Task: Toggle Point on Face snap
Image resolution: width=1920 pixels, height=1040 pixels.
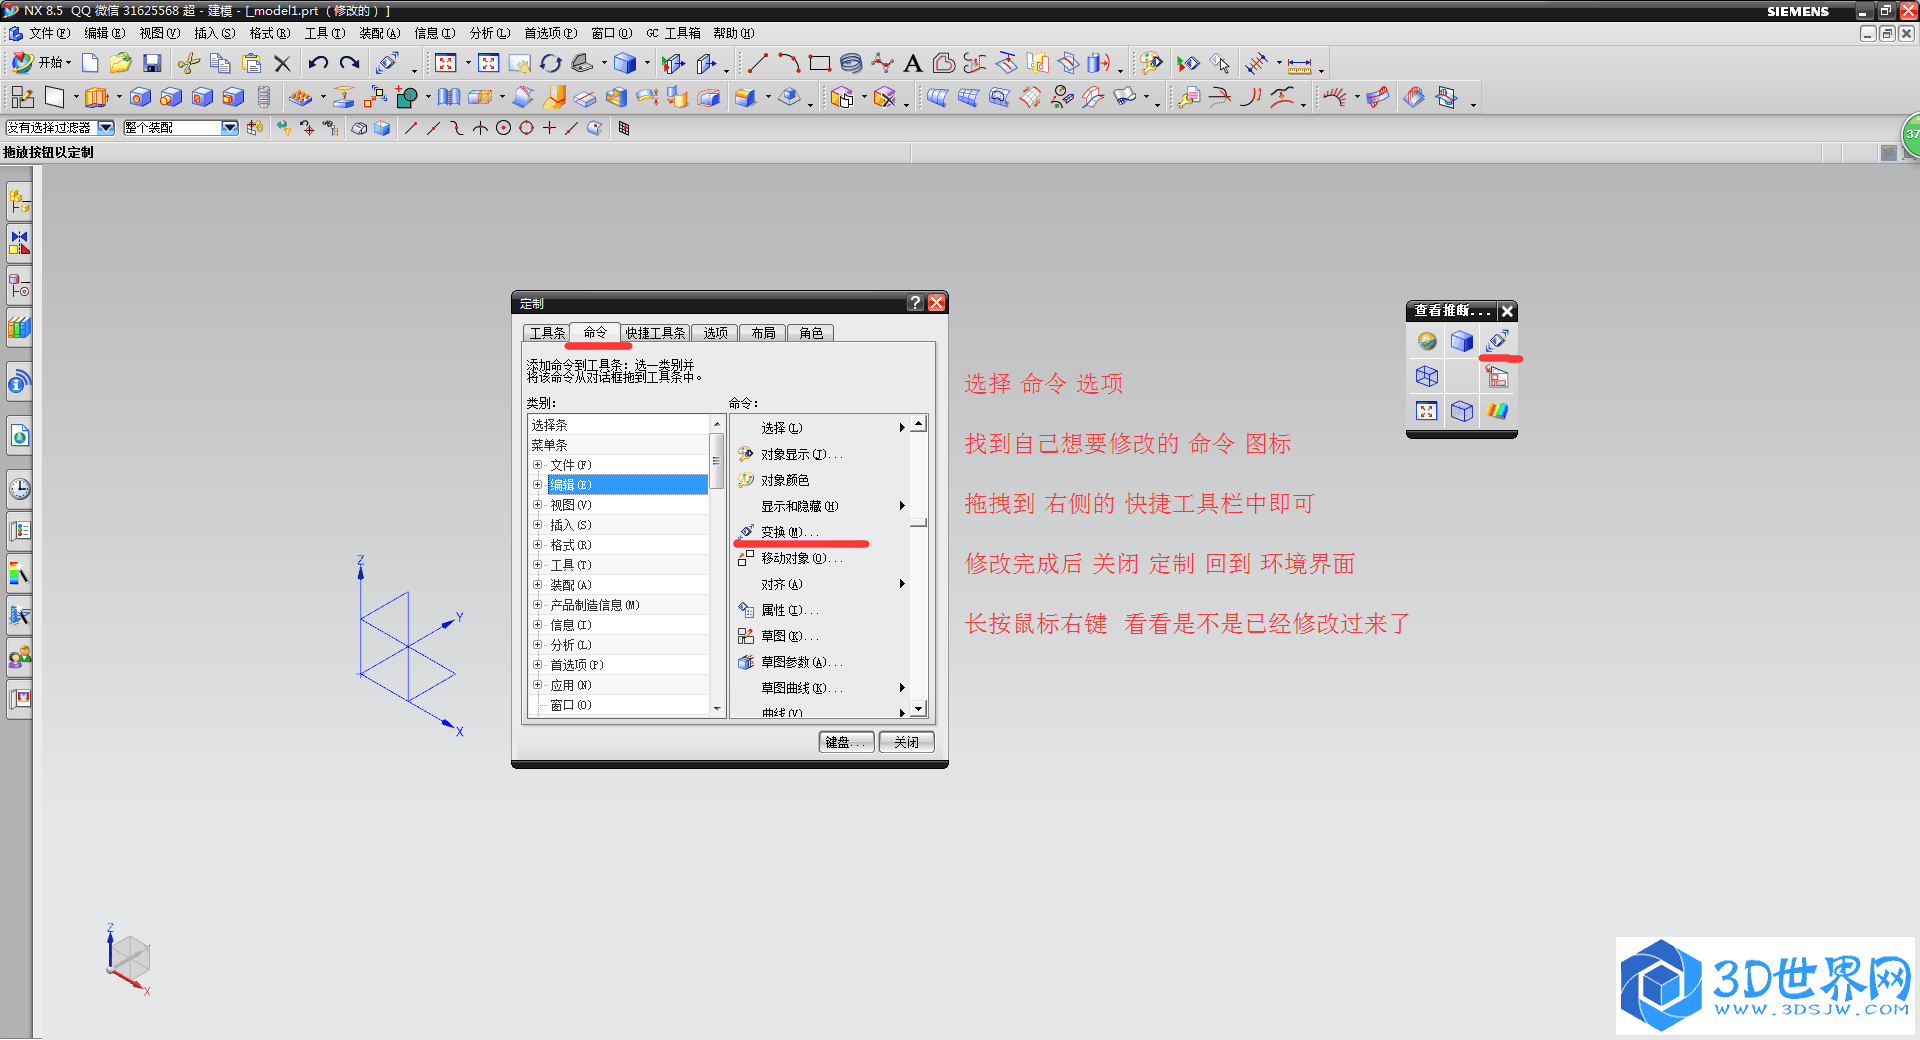Action: click(595, 128)
